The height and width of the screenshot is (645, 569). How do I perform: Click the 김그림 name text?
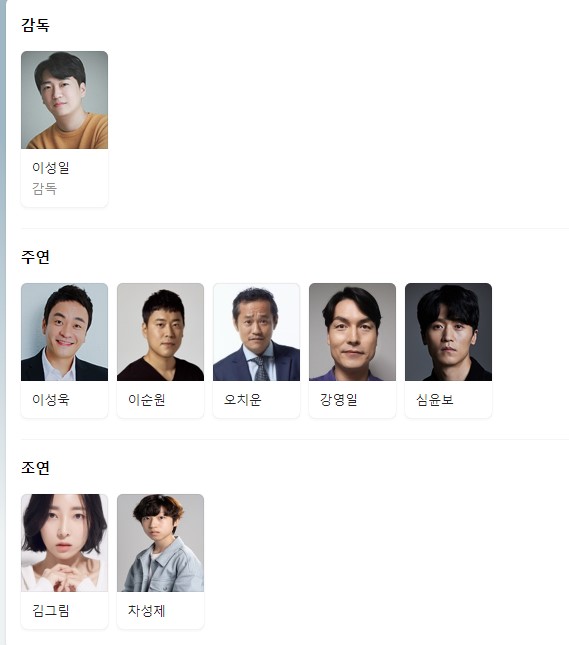point(51,610)
